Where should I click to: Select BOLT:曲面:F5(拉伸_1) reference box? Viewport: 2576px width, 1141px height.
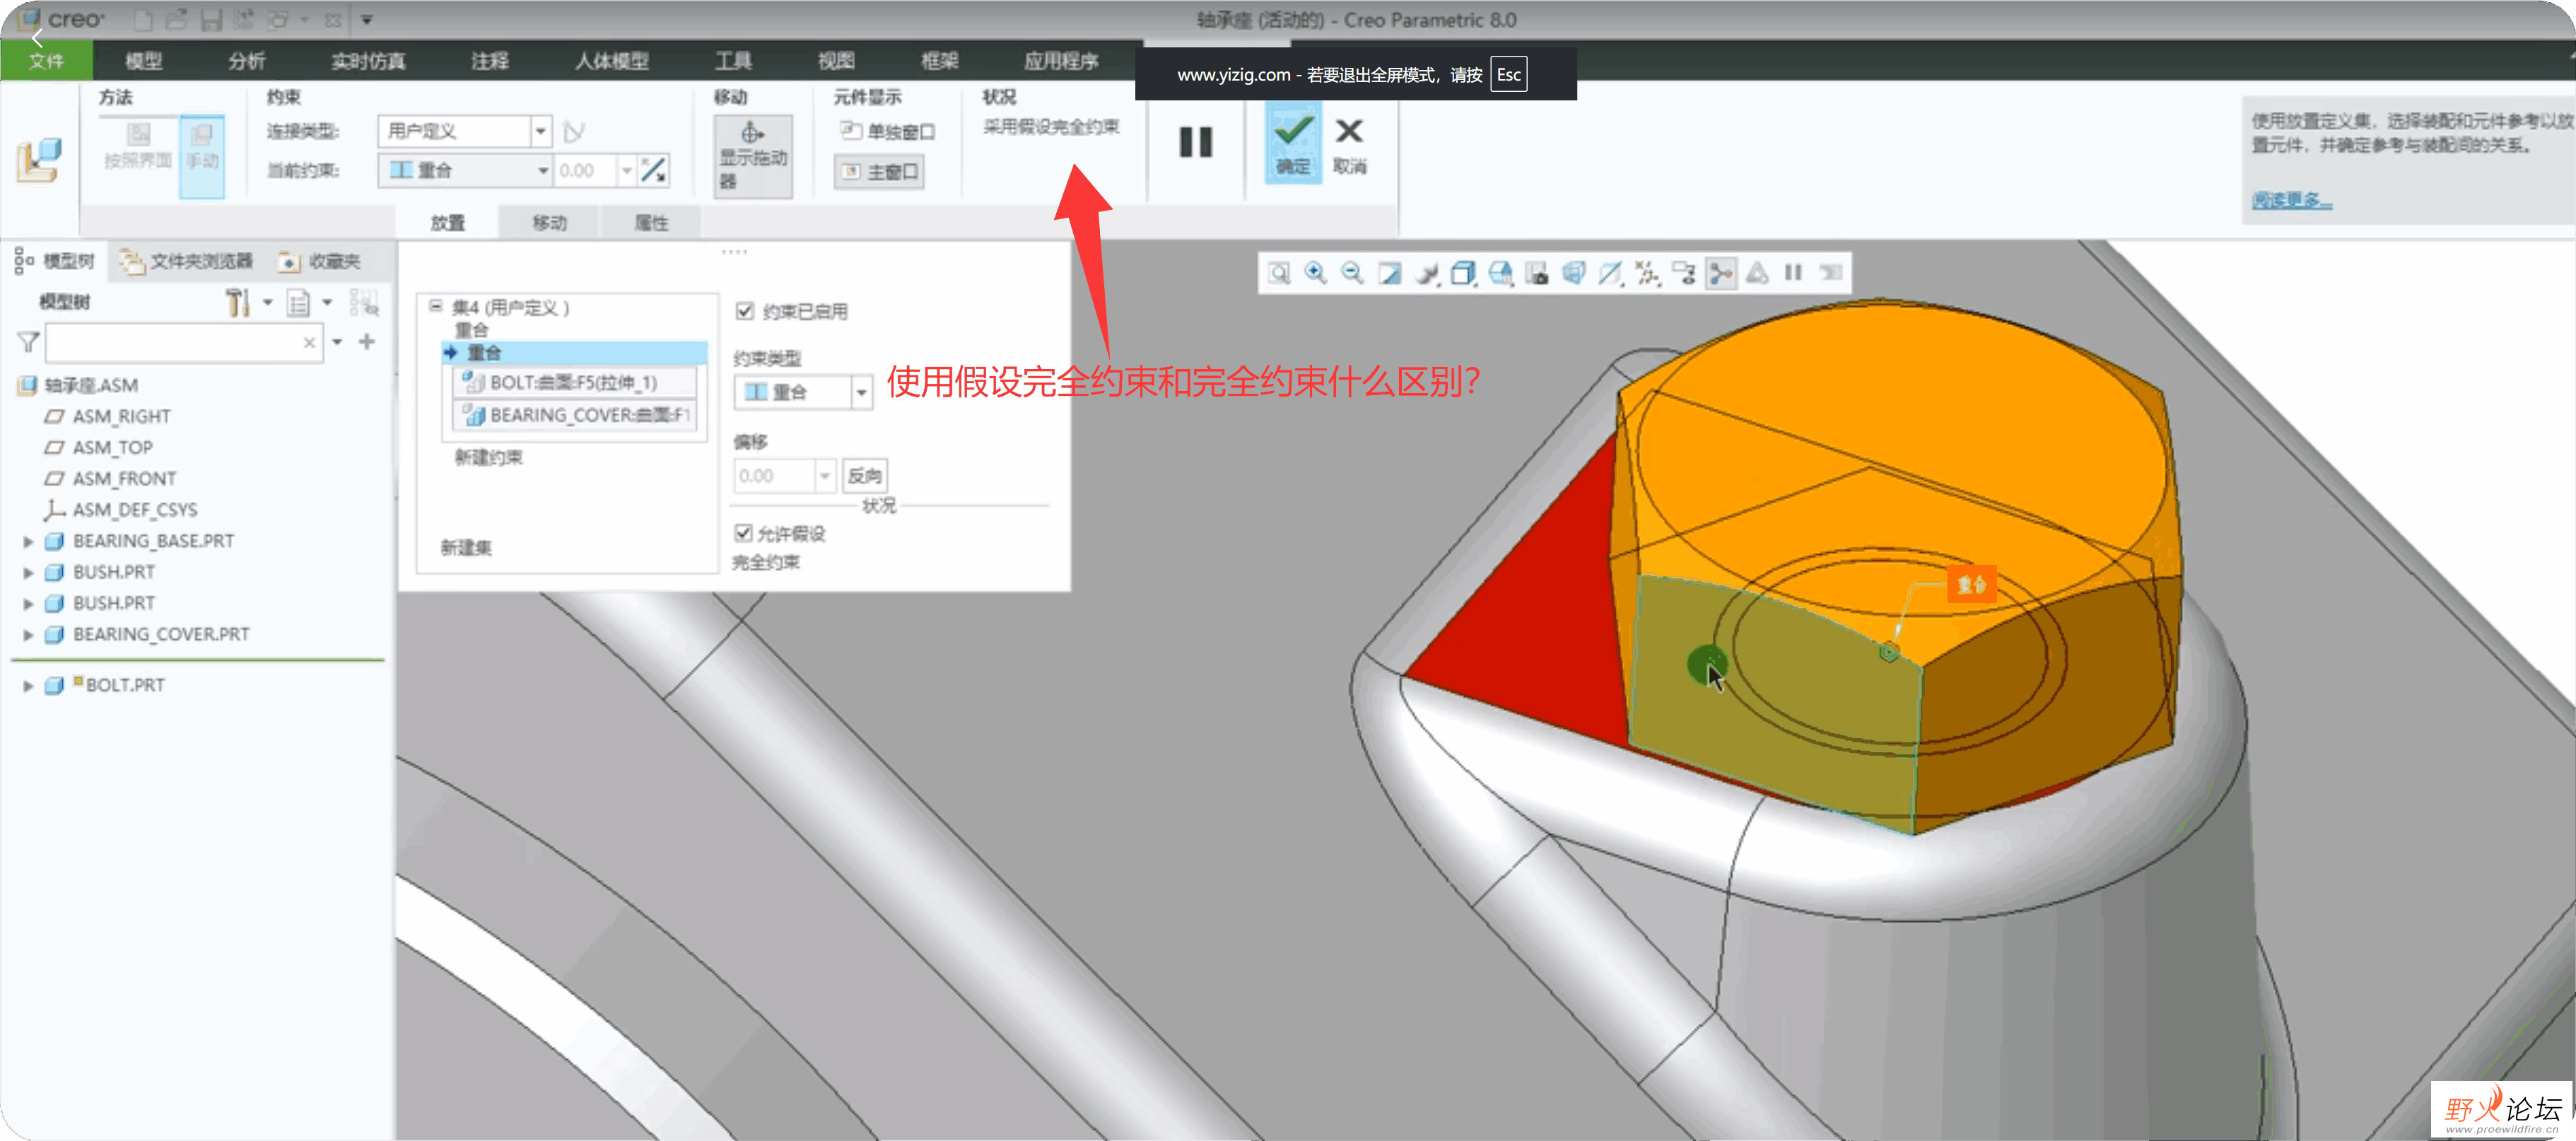point(575,382)
